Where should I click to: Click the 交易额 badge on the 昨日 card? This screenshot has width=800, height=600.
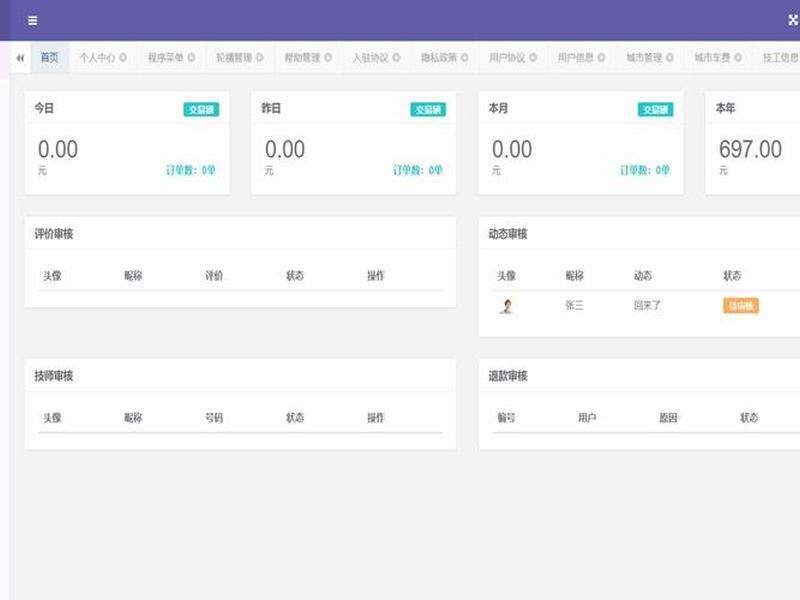click(x=428, y=109)
